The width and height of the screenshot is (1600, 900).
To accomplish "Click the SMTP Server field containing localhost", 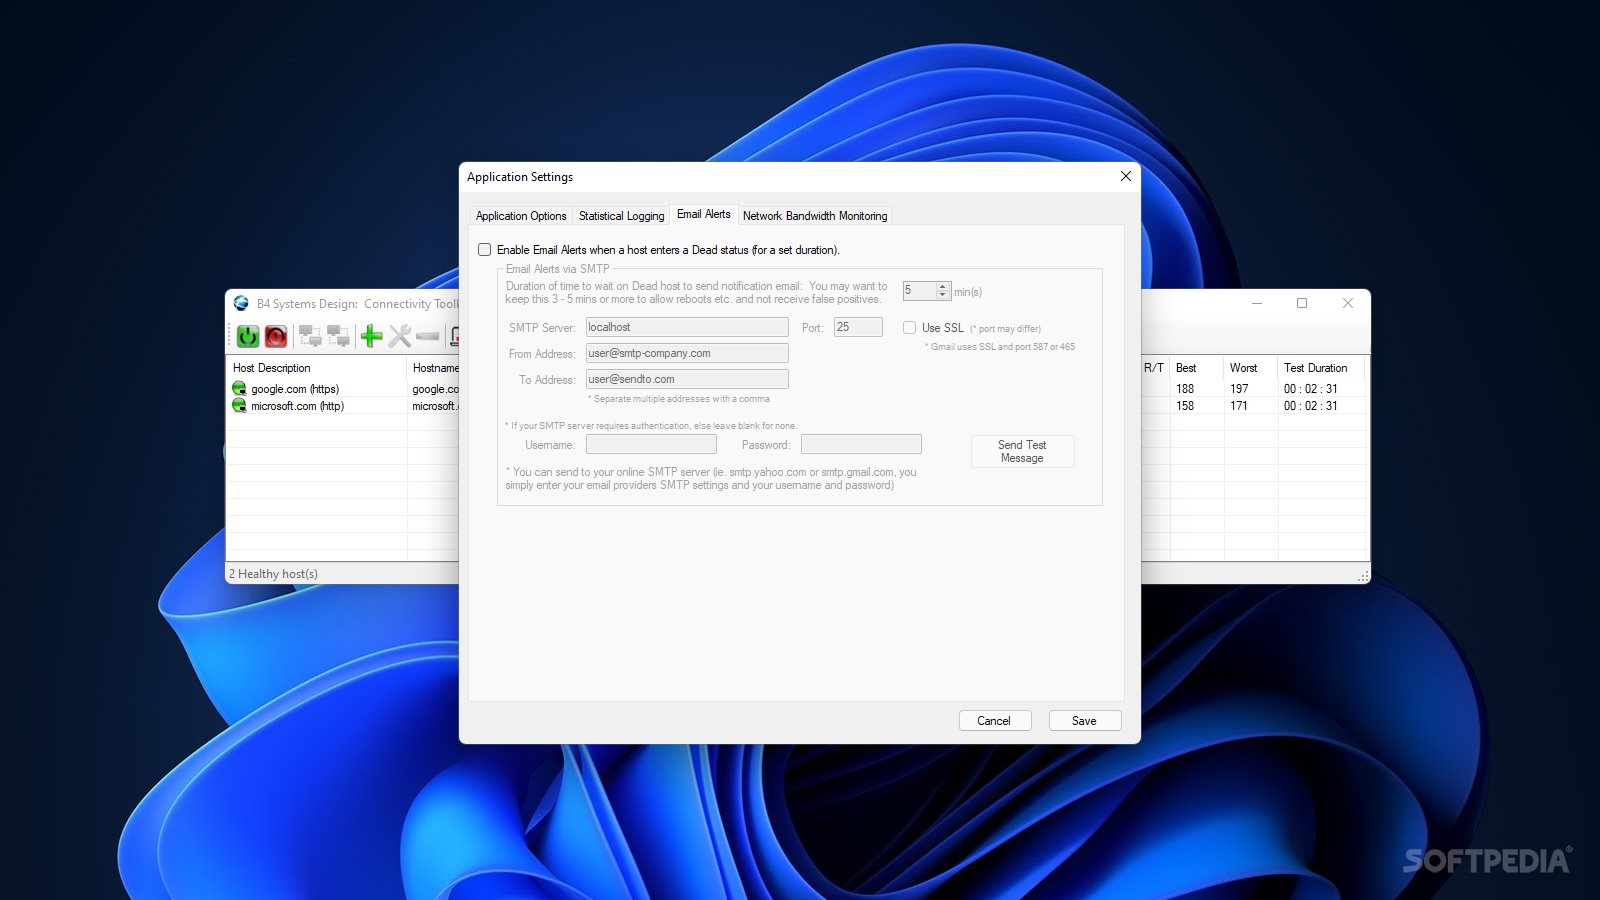I will (687, 327).
